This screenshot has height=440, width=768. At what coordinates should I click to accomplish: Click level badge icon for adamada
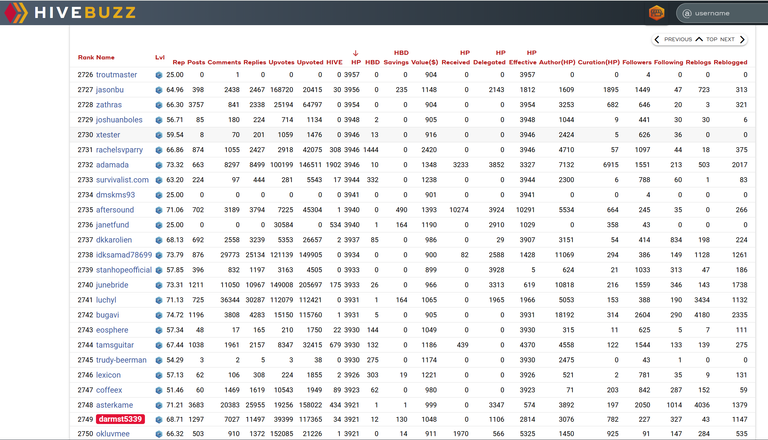pyautogui.click(x=159, y=165)
